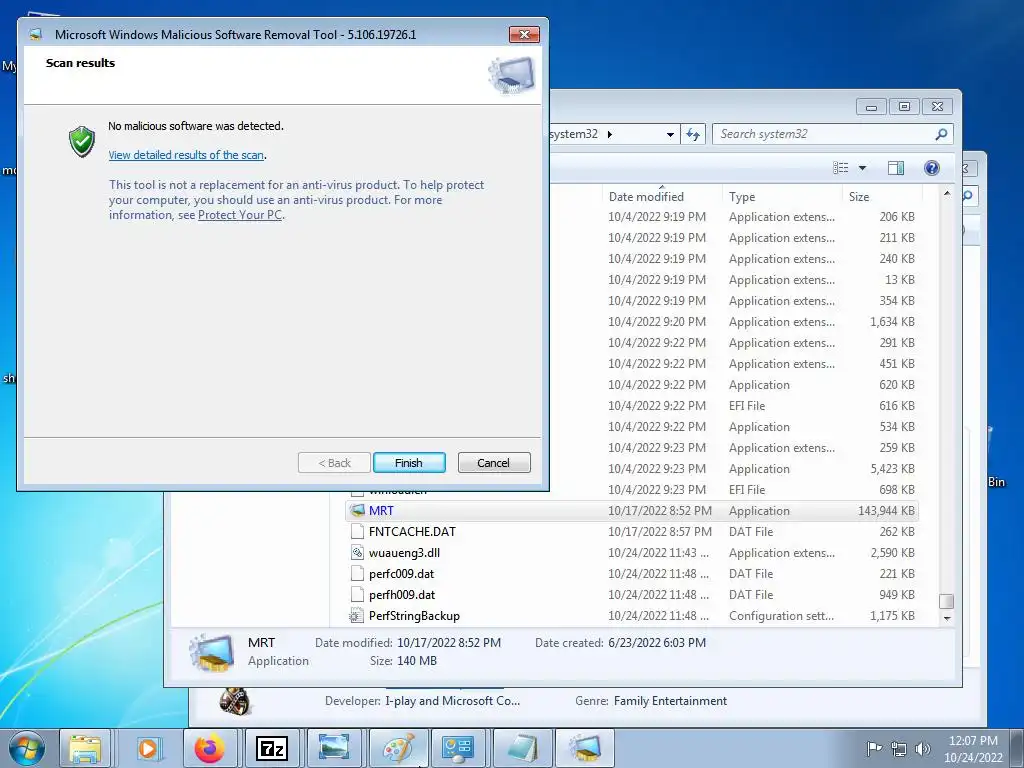Screen dimensions: 1024x768
Task: Click the MRT file icon in list
Action: [x=357, y=511]
